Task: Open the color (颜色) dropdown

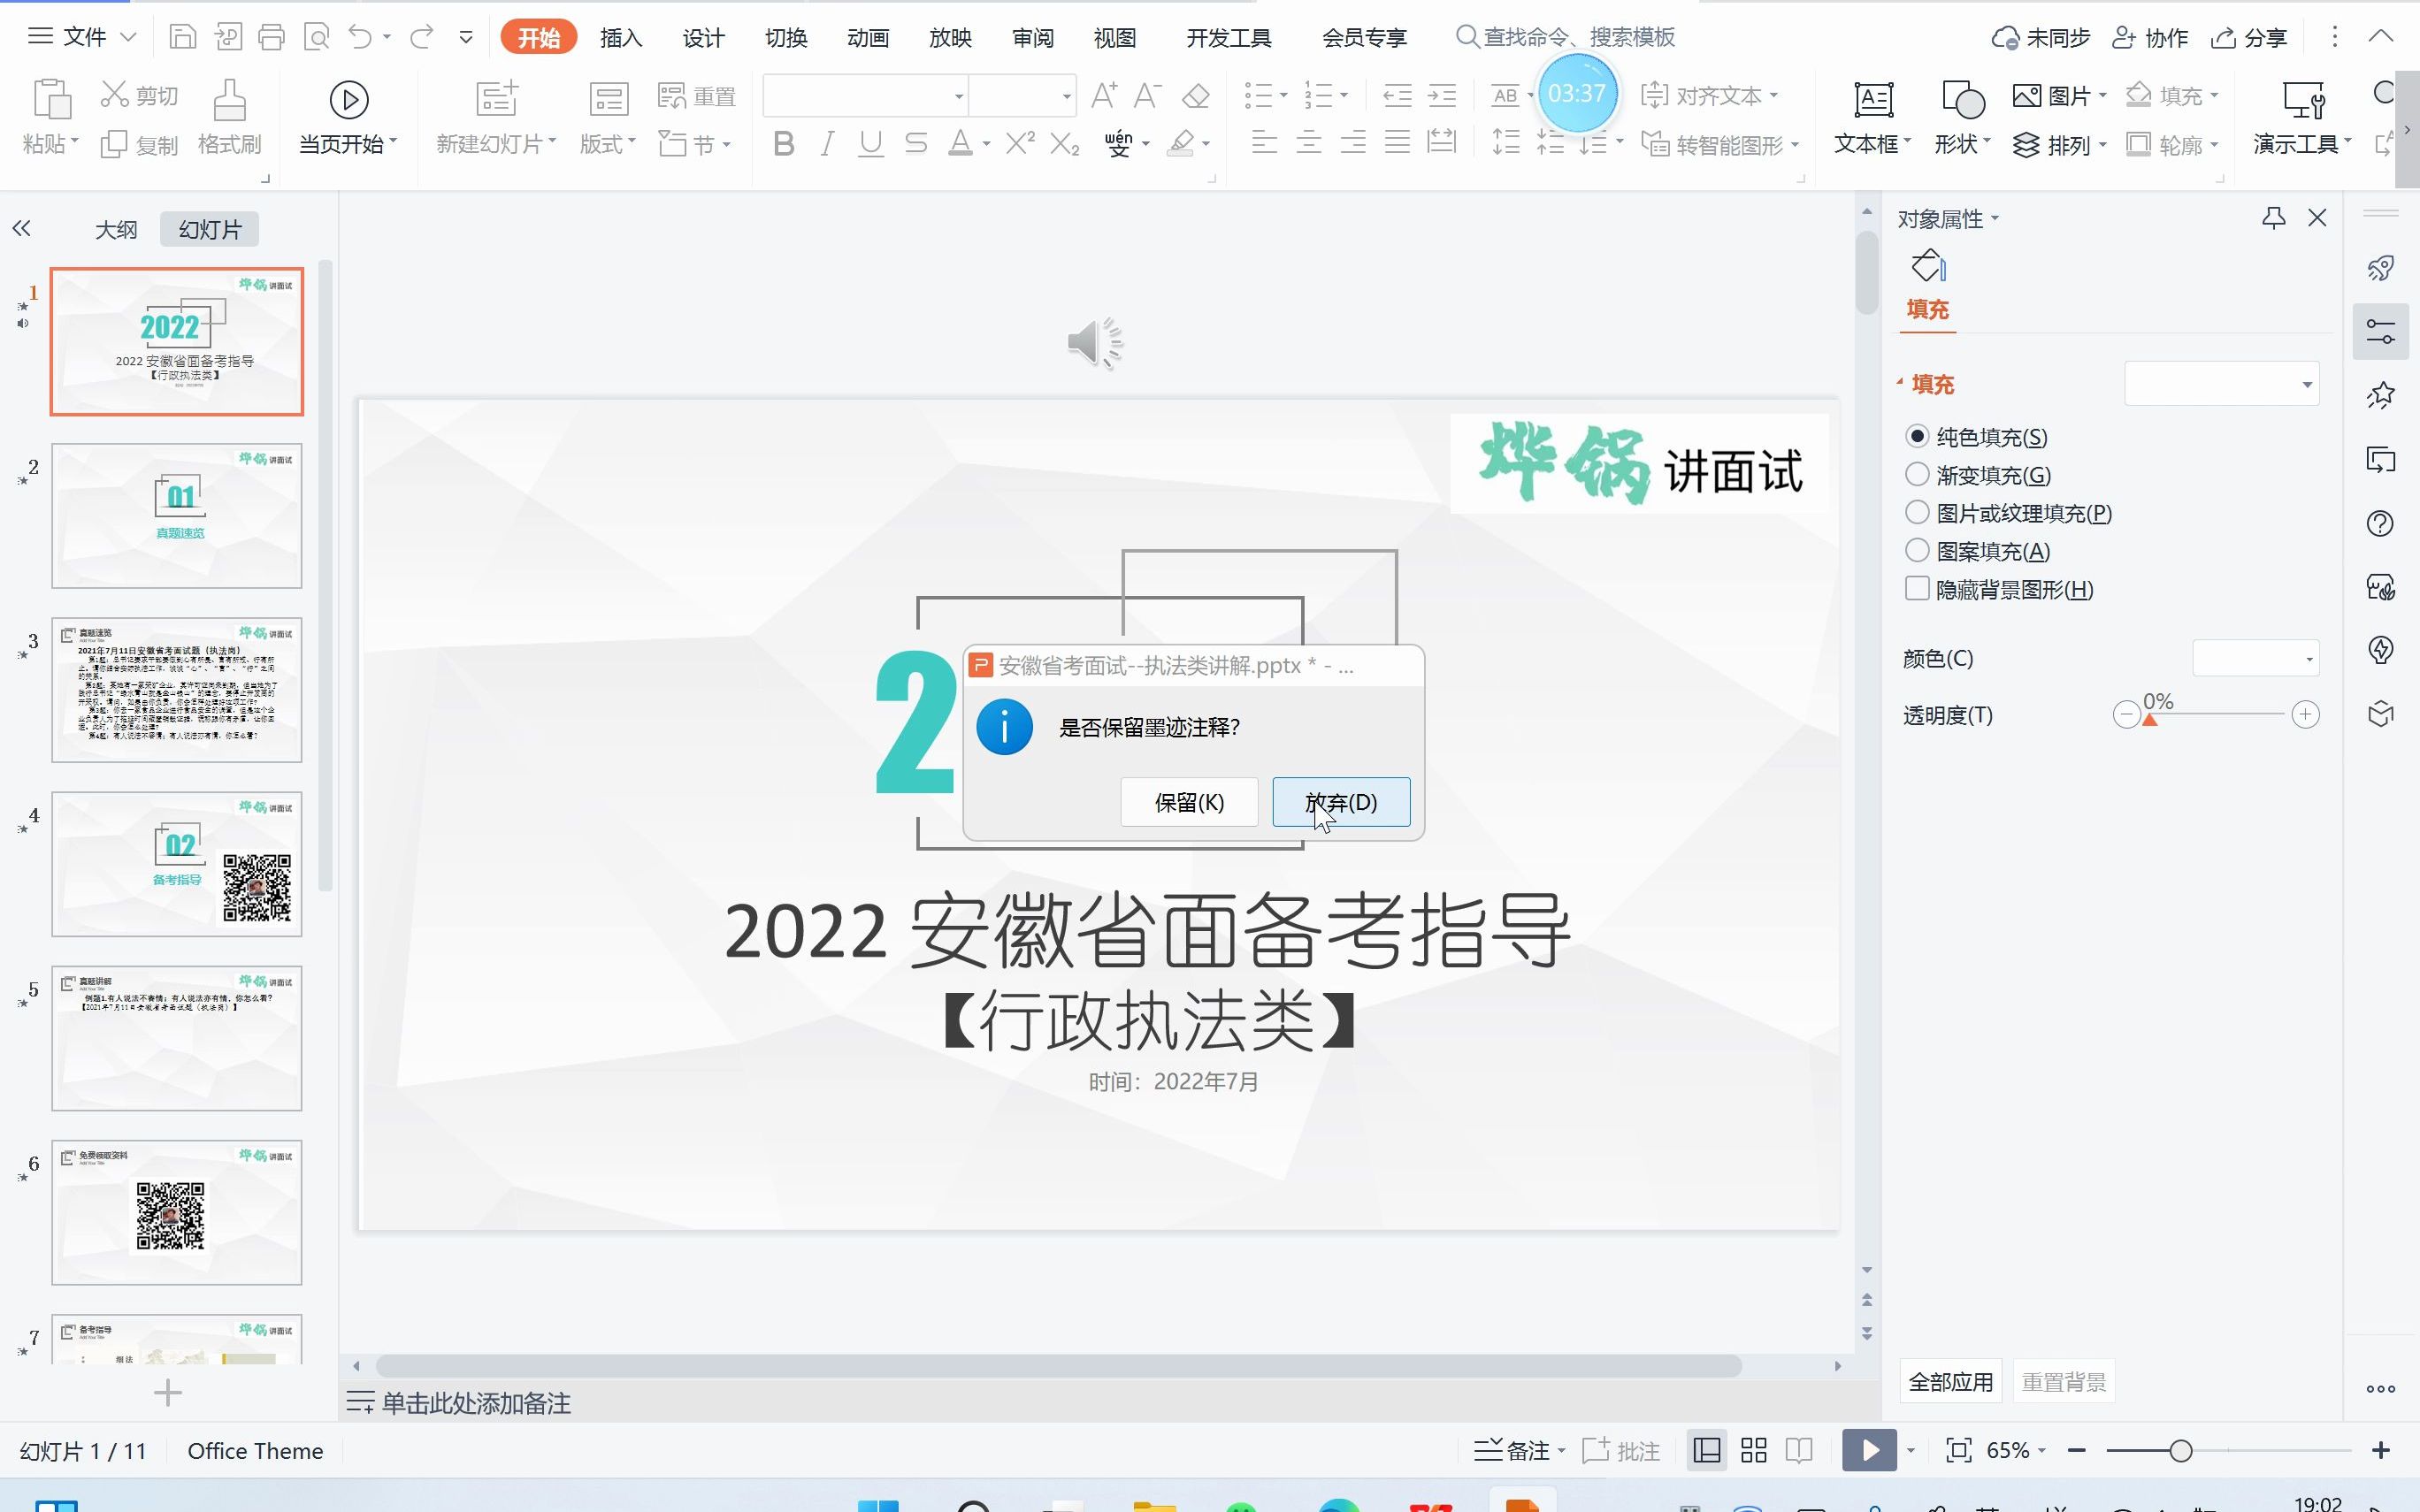Action: (x=2308, y=659)
